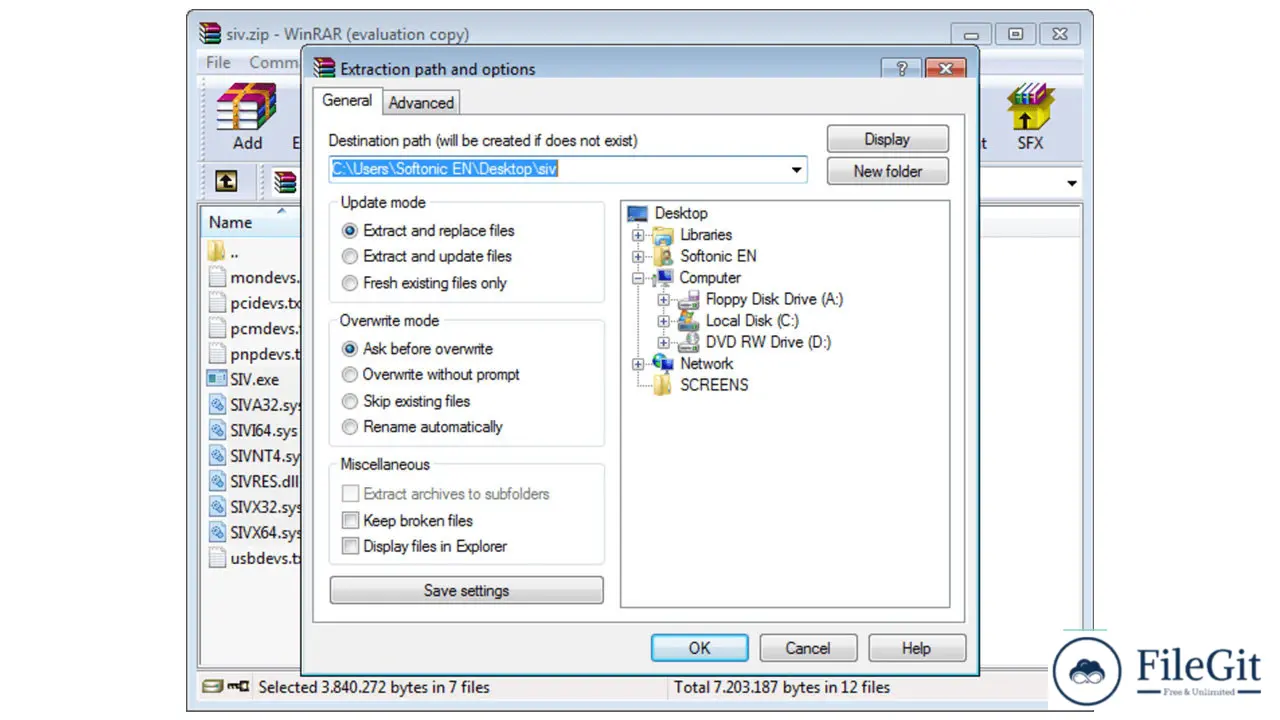
Task: Select Extract and replace files option
Action: pyautogui.click(x=350, y=231)
